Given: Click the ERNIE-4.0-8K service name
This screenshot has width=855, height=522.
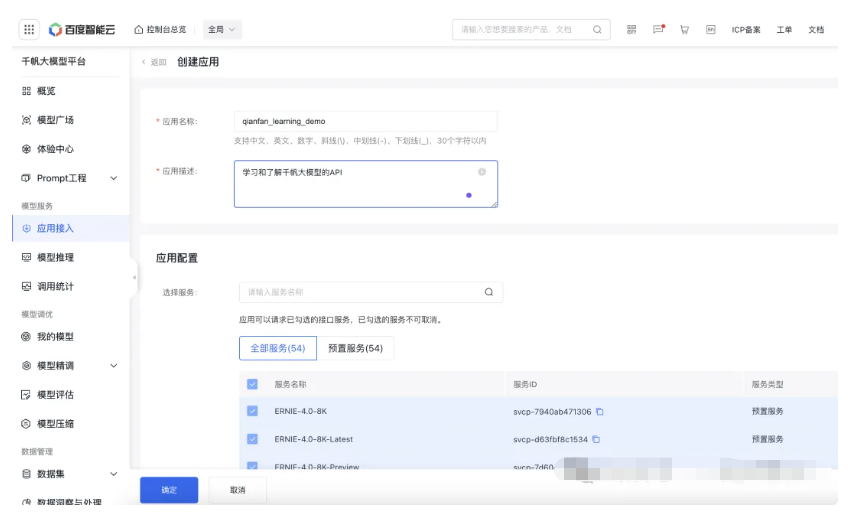Looking at the screenshot, I should pos(300,411).
